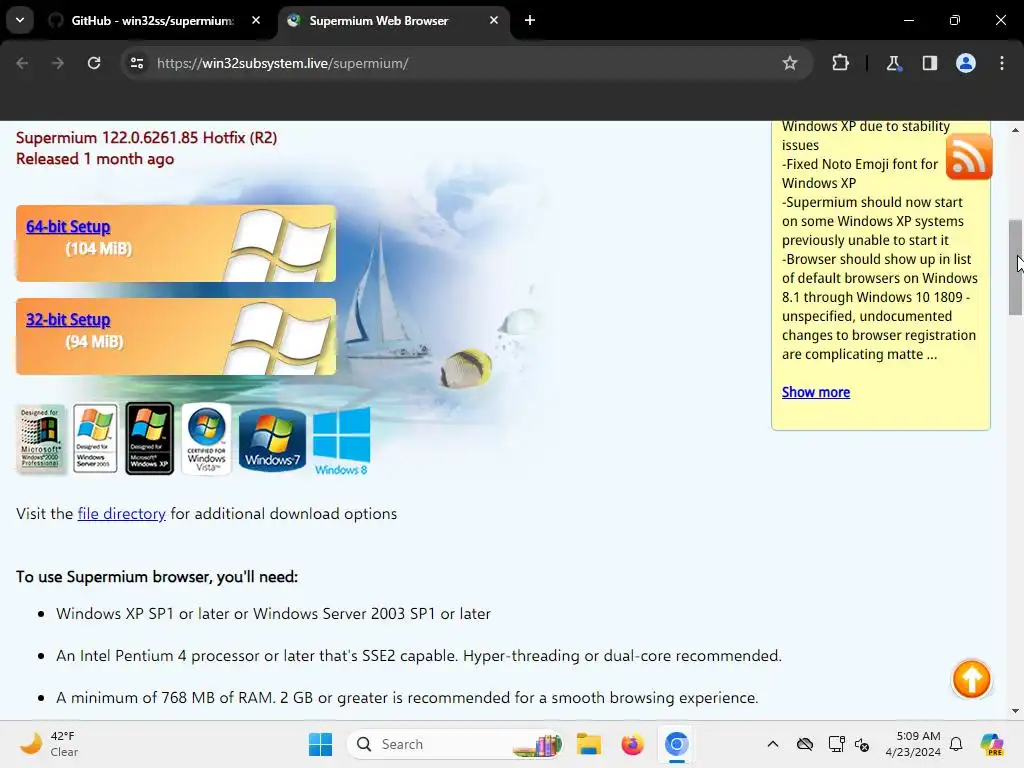Open the Copilot preview icon

[x=991, y=744]
